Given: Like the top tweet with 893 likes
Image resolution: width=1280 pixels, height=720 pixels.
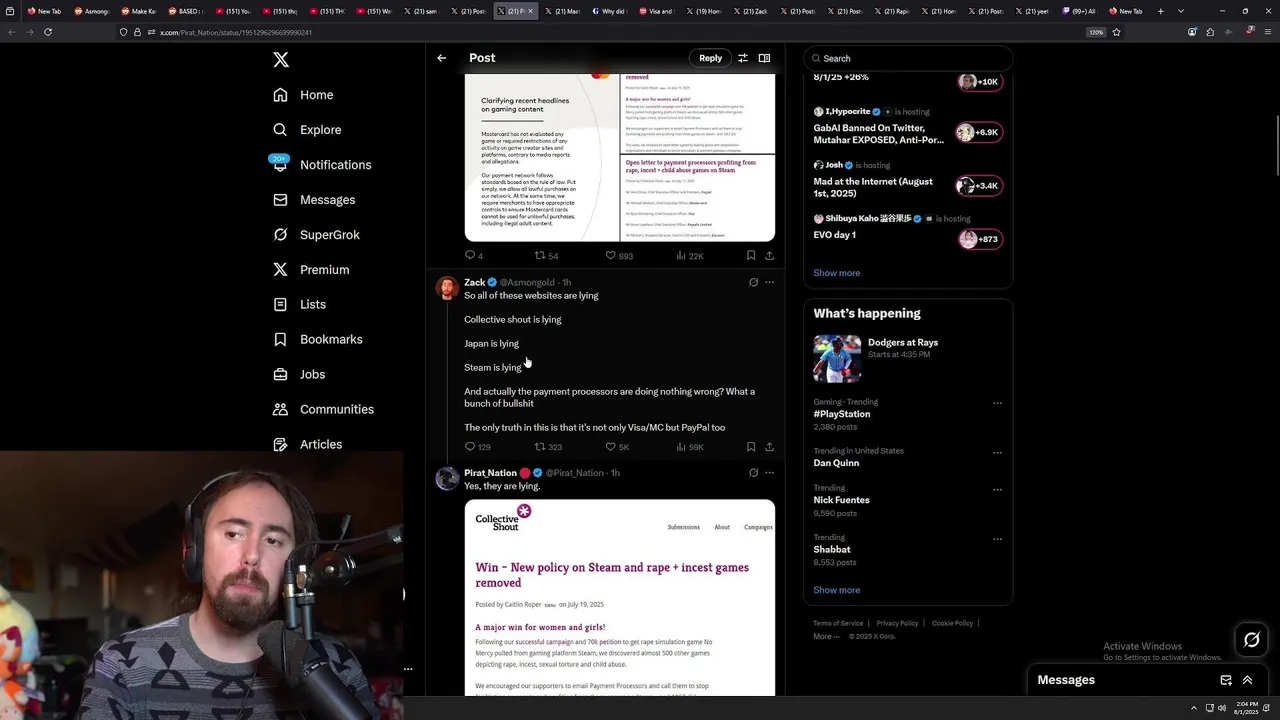Looking at the screenshot, I should [619, 256].
